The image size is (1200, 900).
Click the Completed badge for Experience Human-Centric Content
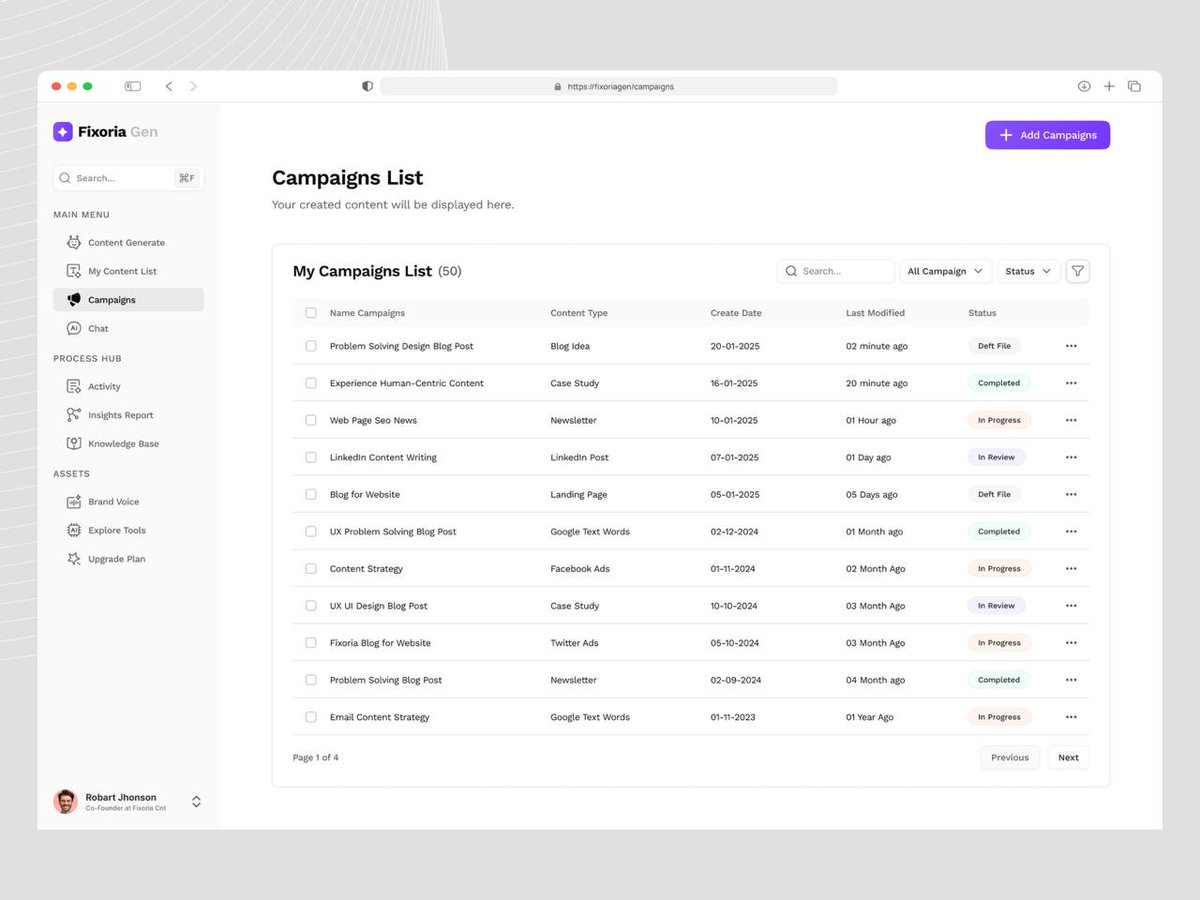[x=999, y=383]
